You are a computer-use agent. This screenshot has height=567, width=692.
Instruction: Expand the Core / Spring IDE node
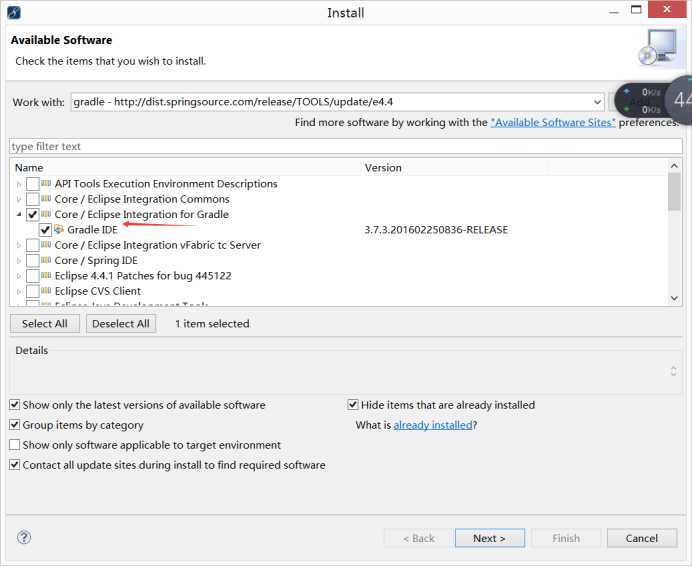click(19, 261)
